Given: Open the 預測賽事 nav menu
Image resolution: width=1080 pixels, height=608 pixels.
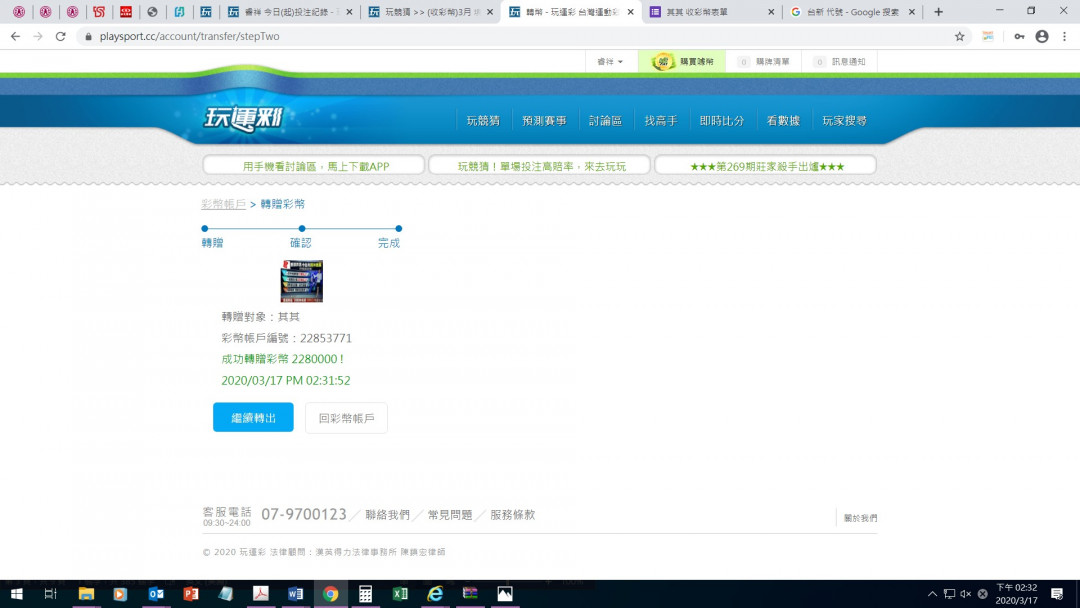Looking at the screenshot, I should [x=544, y=120].
